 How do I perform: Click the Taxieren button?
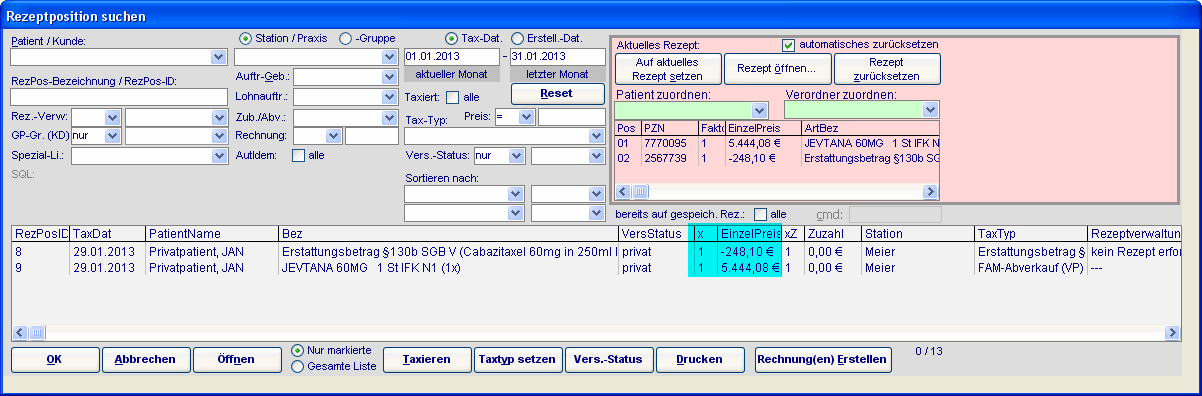427,359
